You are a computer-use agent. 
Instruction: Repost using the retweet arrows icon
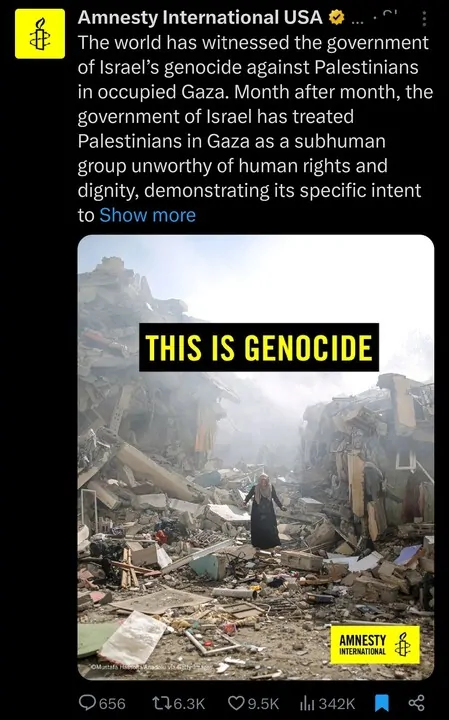[x=162, y=703]
